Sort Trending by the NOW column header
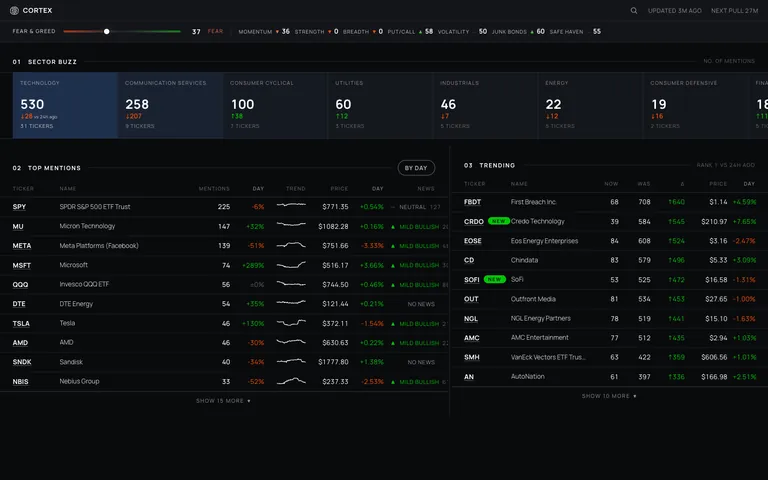The height and width of the screenshot is (480, 768). [x=611, y=184]
